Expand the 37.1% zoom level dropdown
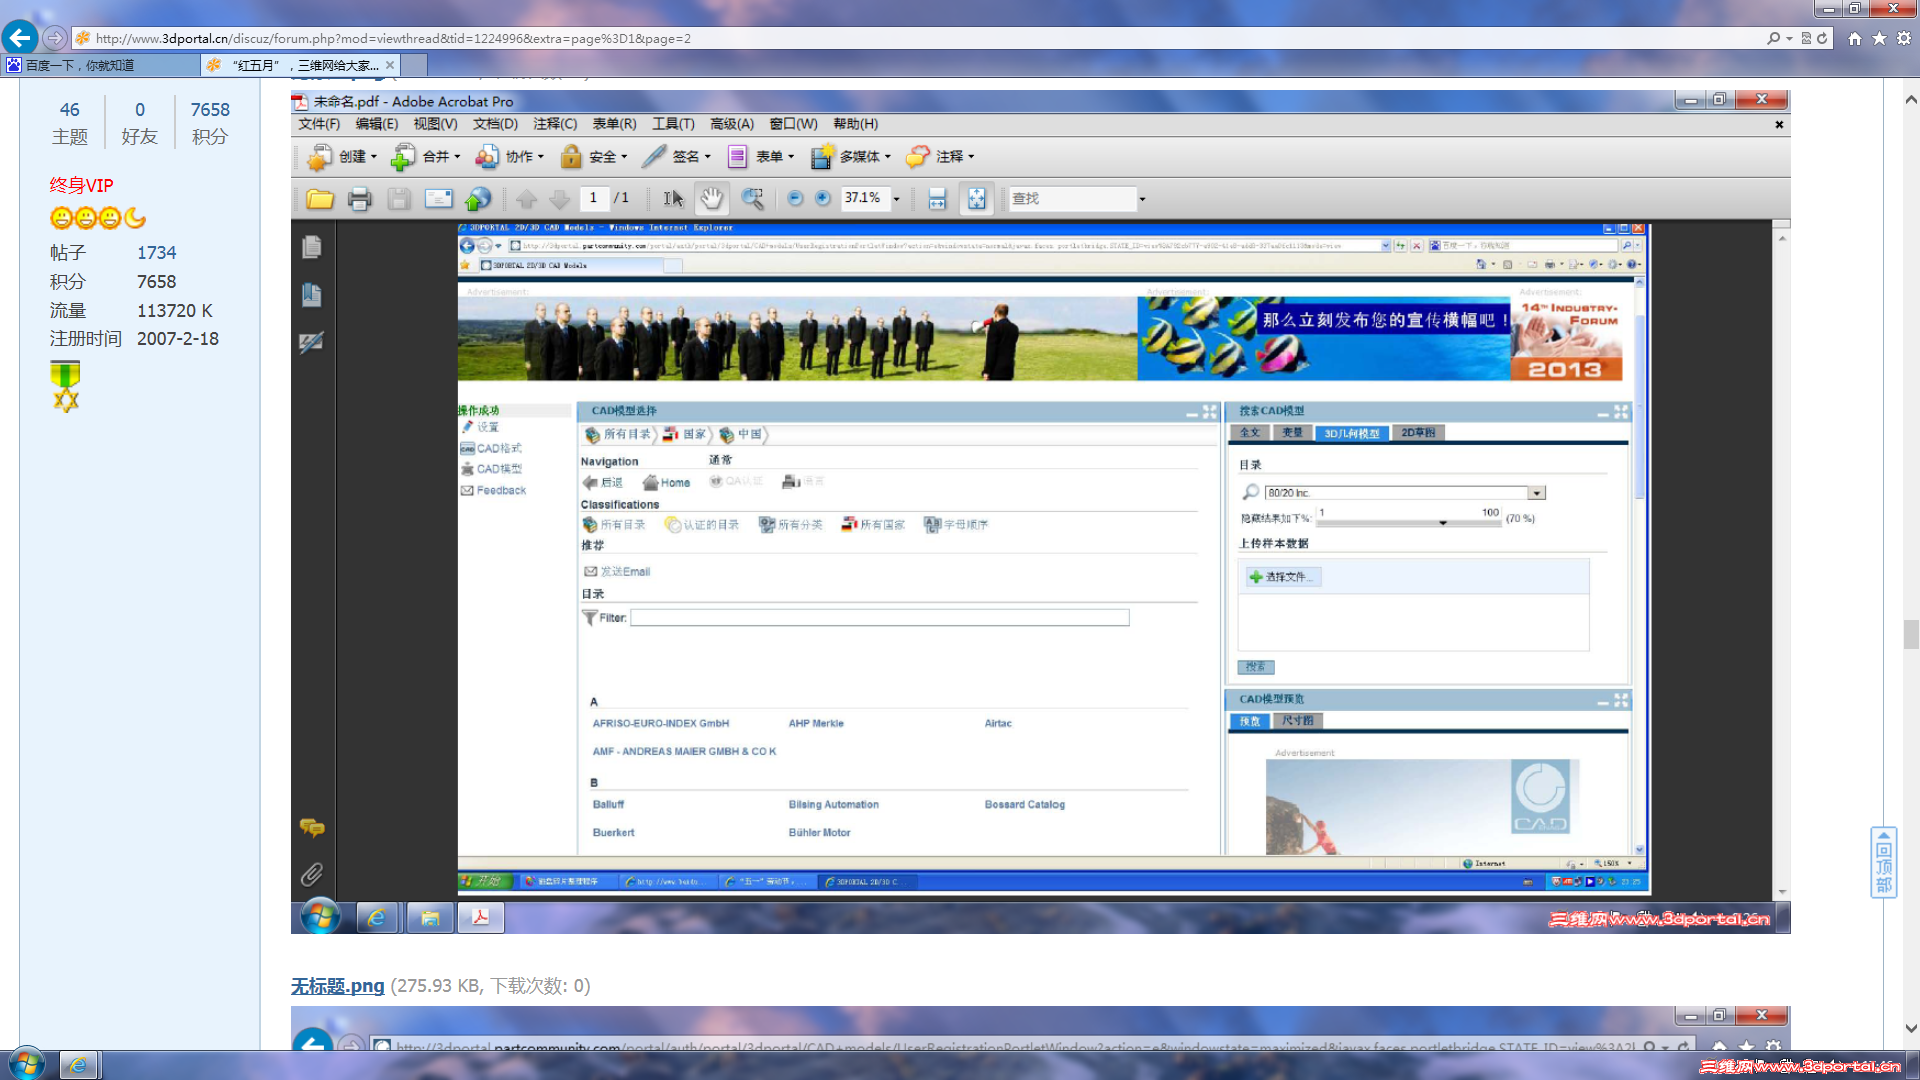Viewport: 1920px width, 1080px height. pyautogui.click(x=896, y=199)
